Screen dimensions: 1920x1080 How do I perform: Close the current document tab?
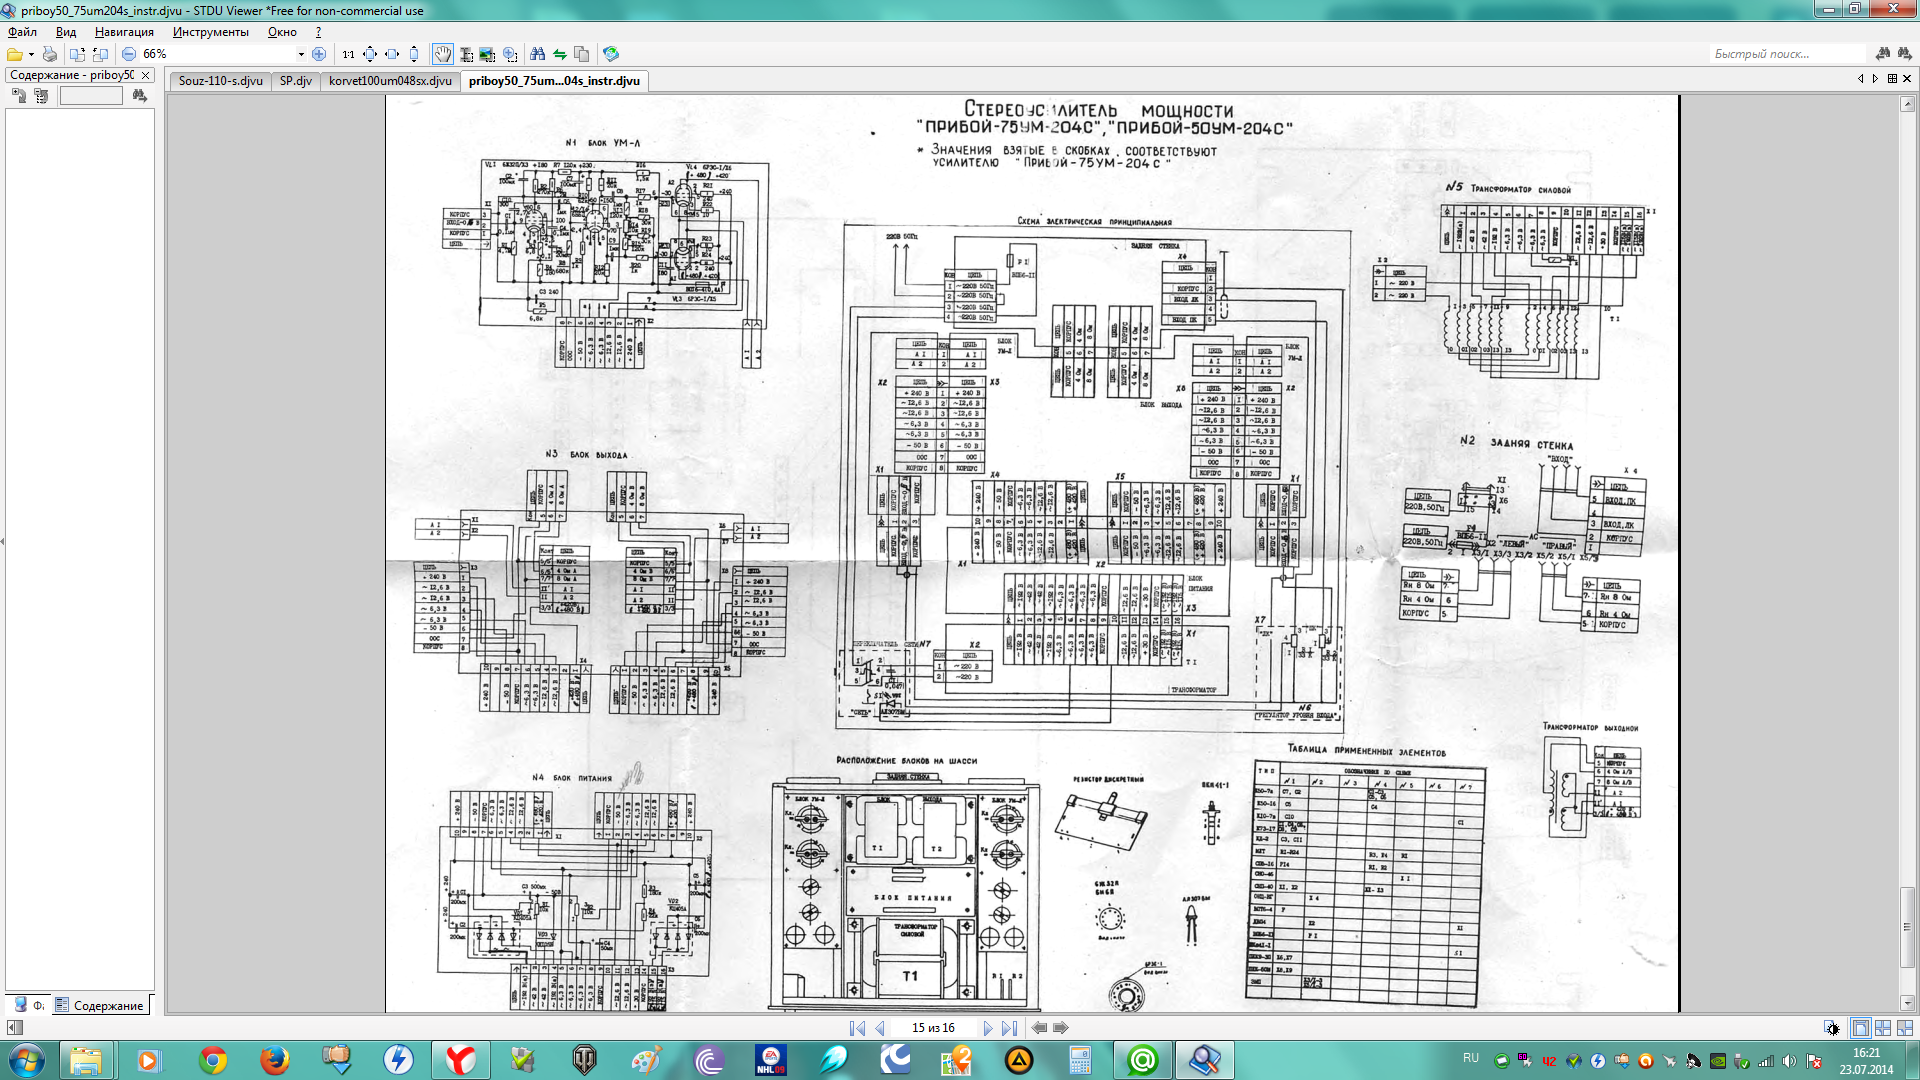pos(1907,78)
